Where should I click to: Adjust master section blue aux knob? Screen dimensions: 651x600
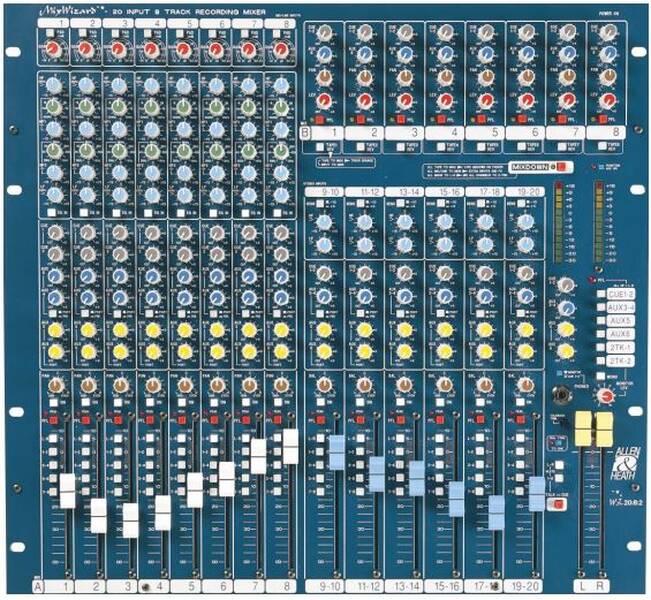565,308
